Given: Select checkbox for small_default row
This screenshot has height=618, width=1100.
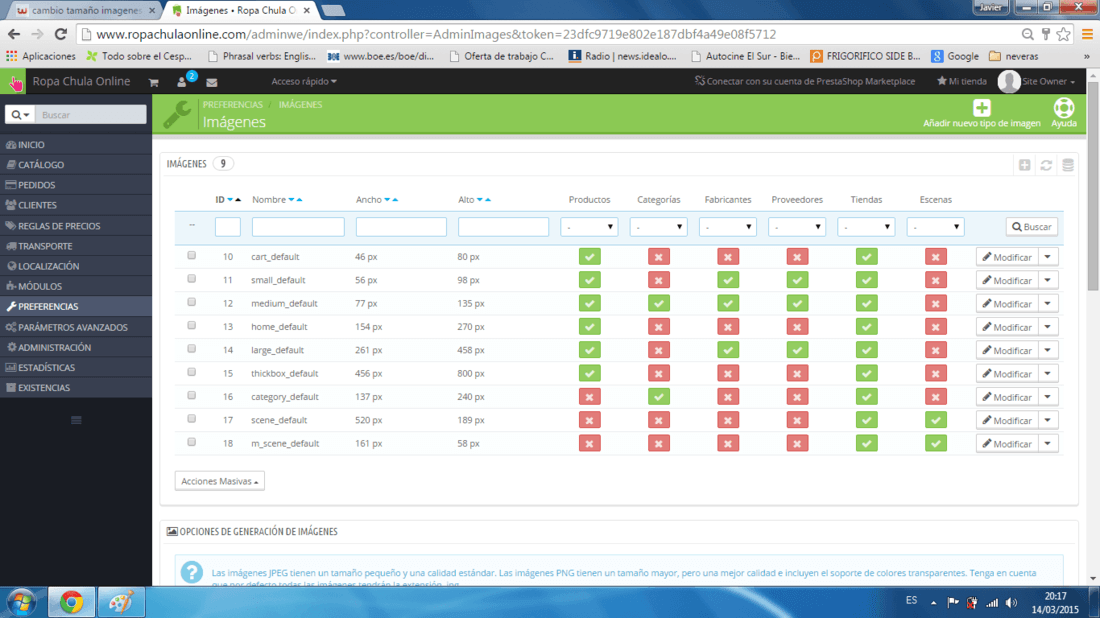Looking at the screenshot, I should tap(192, 279).
